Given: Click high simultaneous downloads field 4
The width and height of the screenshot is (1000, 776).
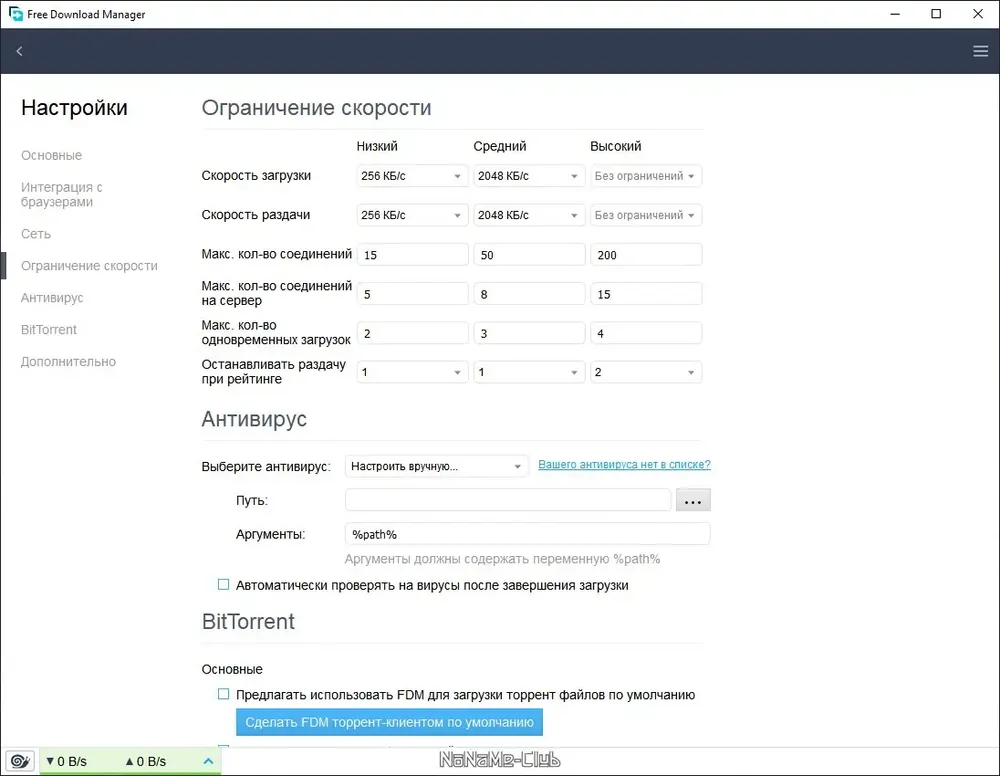Looking at the screenshot, I should click(x=646, y=333).
